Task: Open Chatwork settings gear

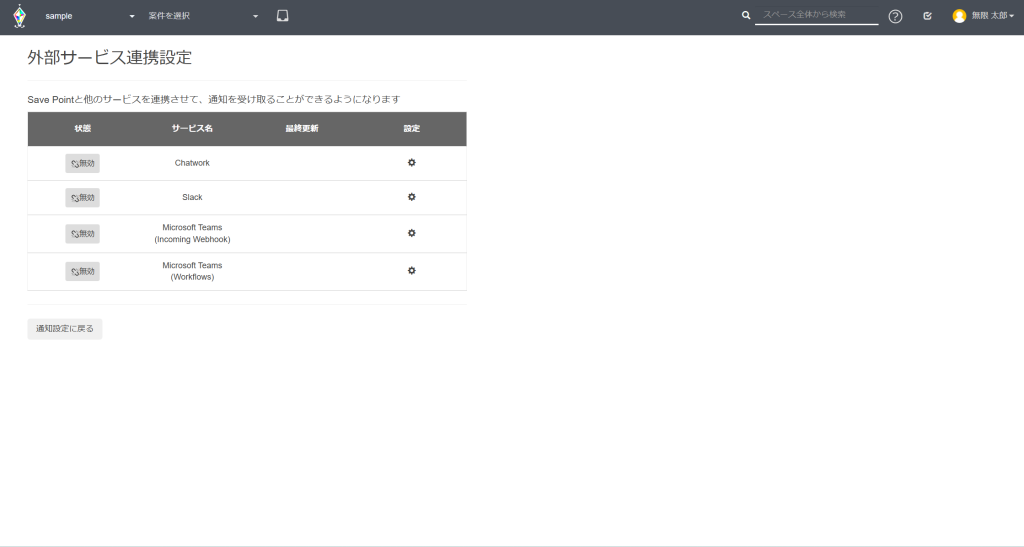Action: 411,163
